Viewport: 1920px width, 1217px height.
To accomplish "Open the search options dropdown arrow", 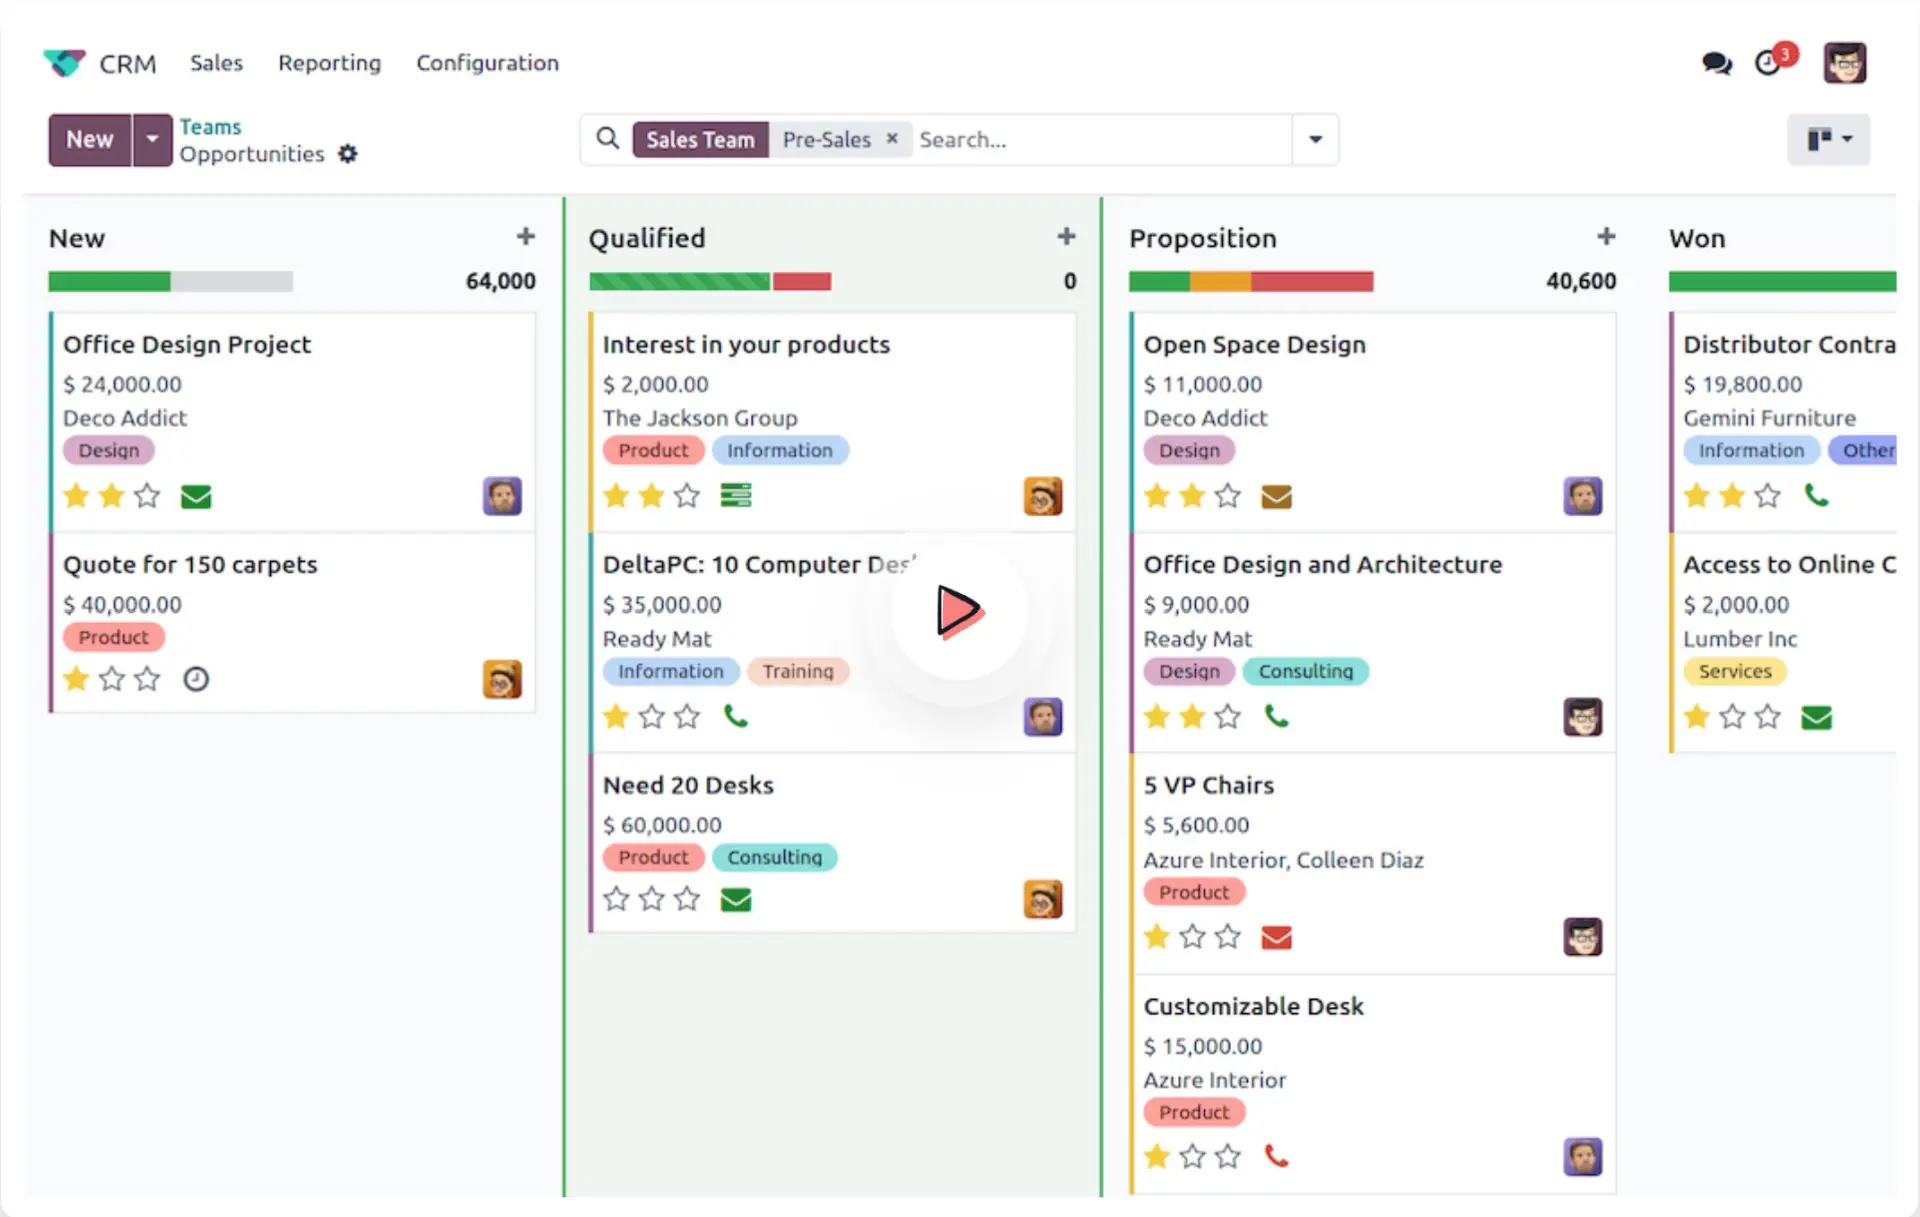I will tap(1315, 139).
